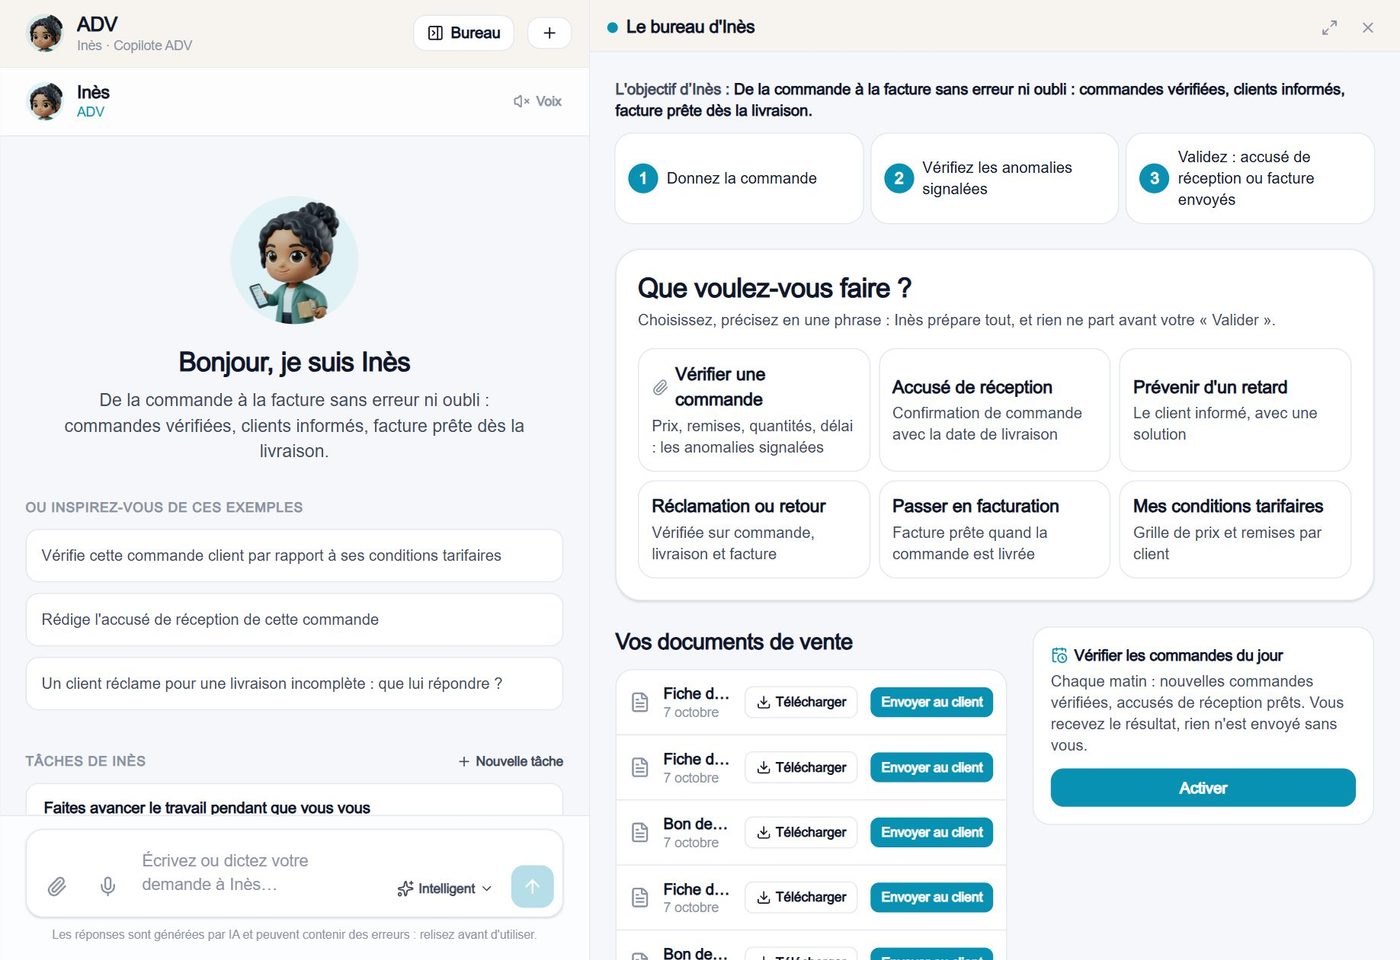The image size is (1400, 960).
Task: Send the first Bon de document to client
Action: click(x=931, y=832)
